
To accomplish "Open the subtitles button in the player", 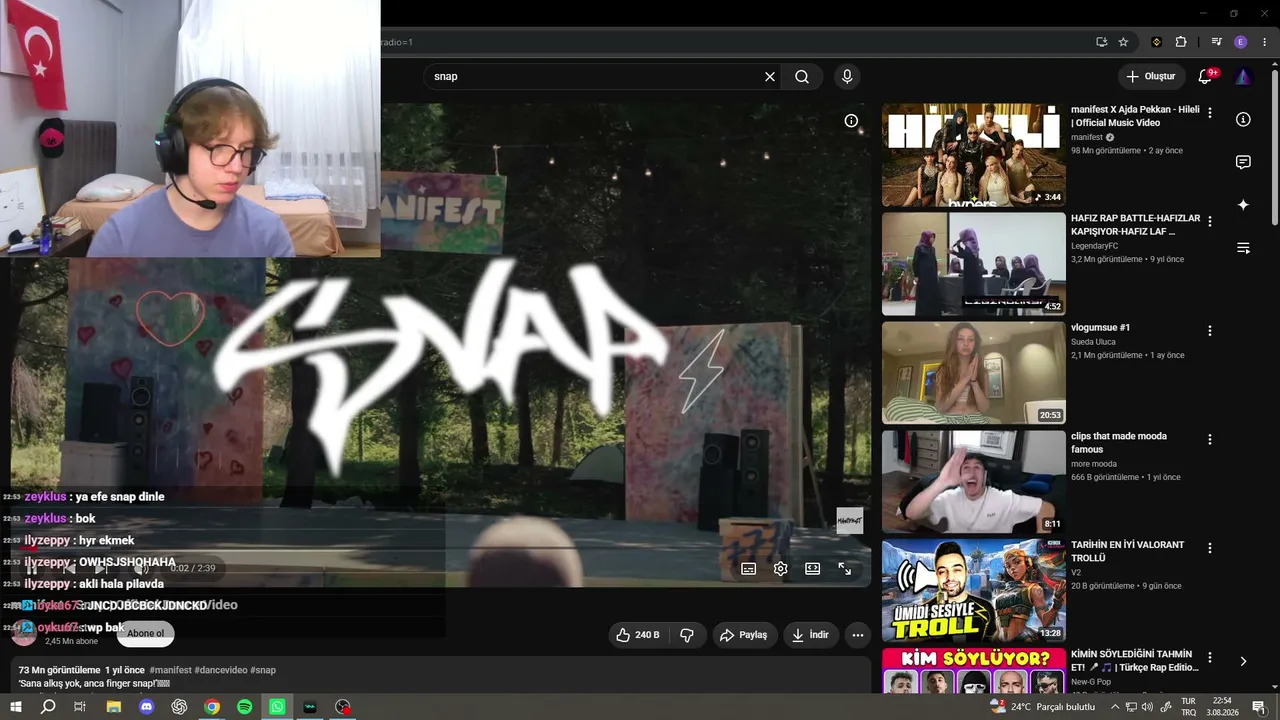I will click(x=748, y=568).
